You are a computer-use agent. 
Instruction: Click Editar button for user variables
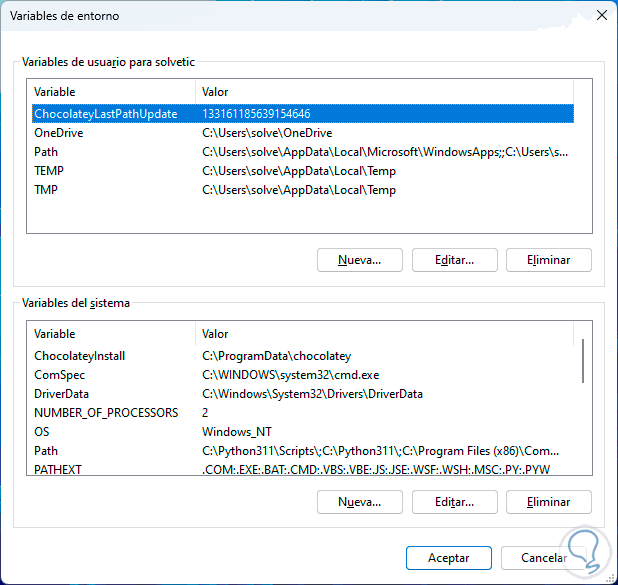[454, 260]
